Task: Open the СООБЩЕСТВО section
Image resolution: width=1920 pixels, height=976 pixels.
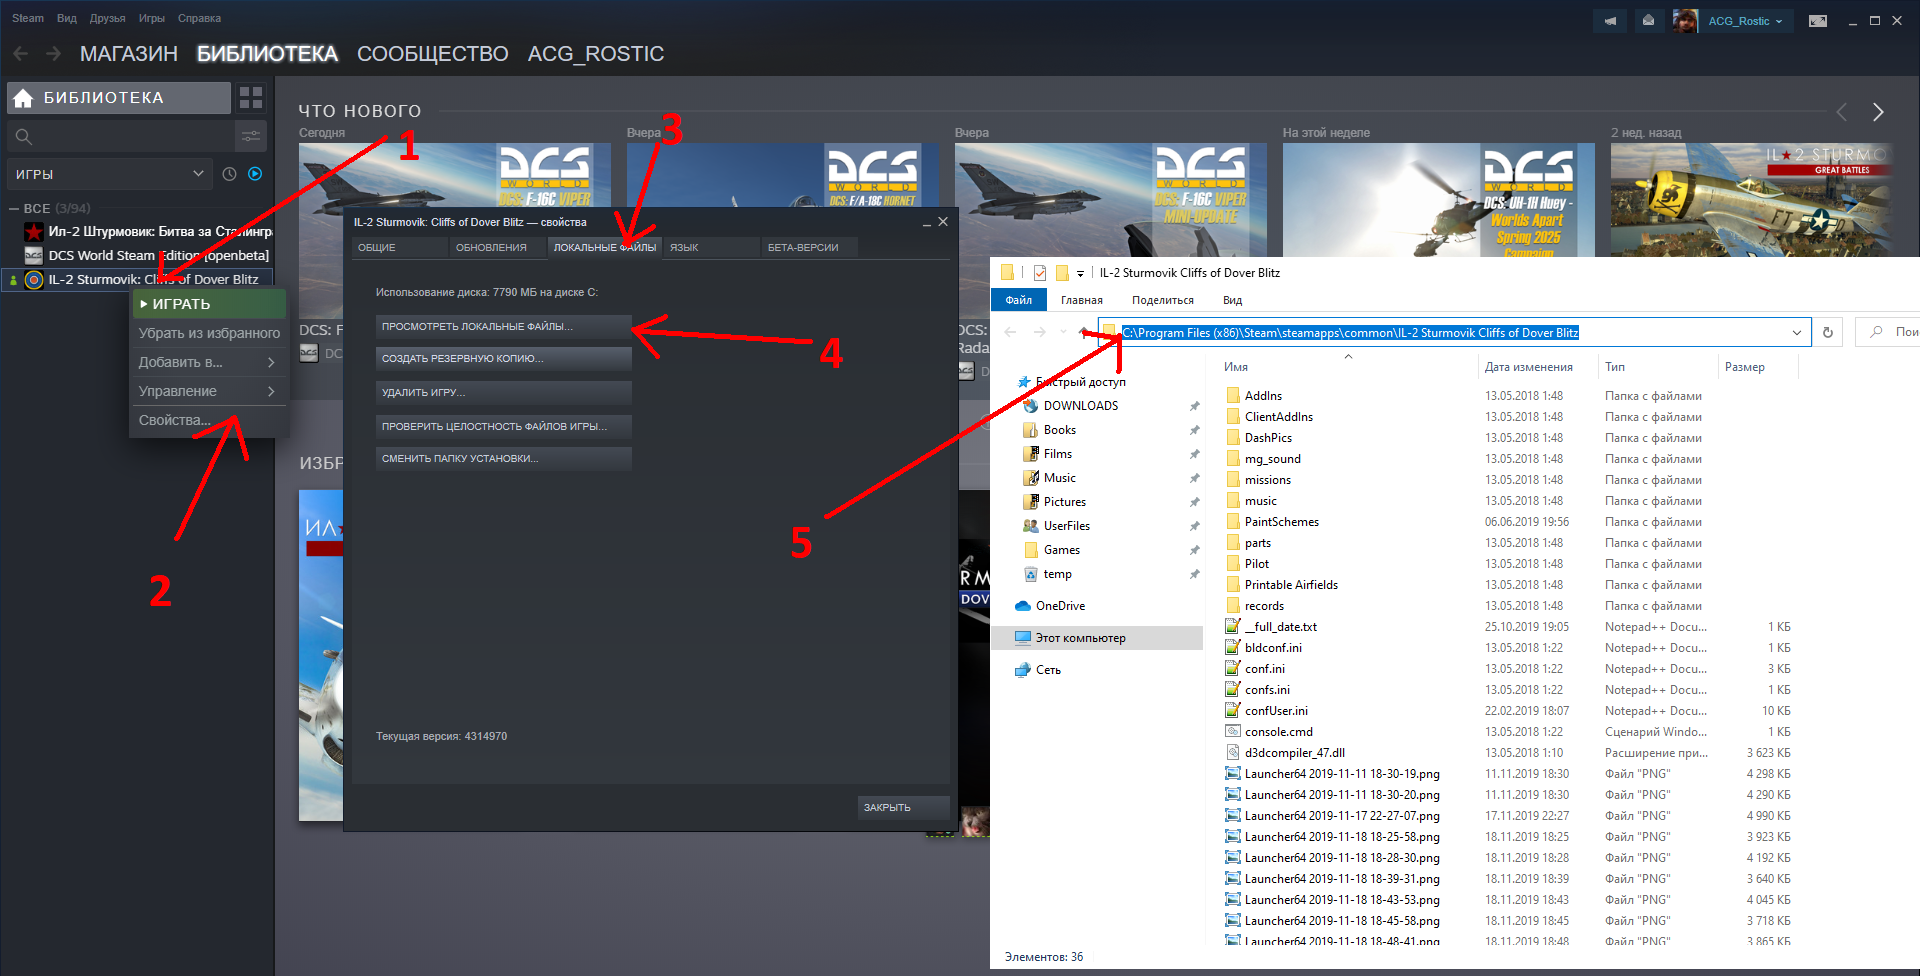Action: [x=433, y=54]
